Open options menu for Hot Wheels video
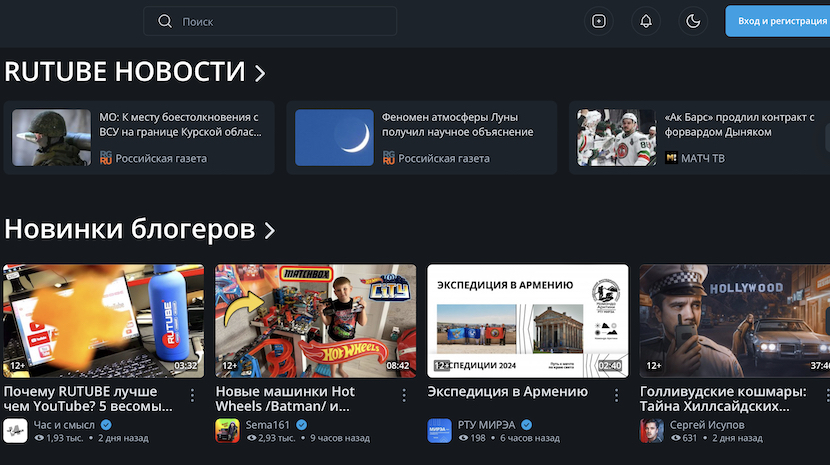This screenshot has width=830, height=465. tap(404, 395)
